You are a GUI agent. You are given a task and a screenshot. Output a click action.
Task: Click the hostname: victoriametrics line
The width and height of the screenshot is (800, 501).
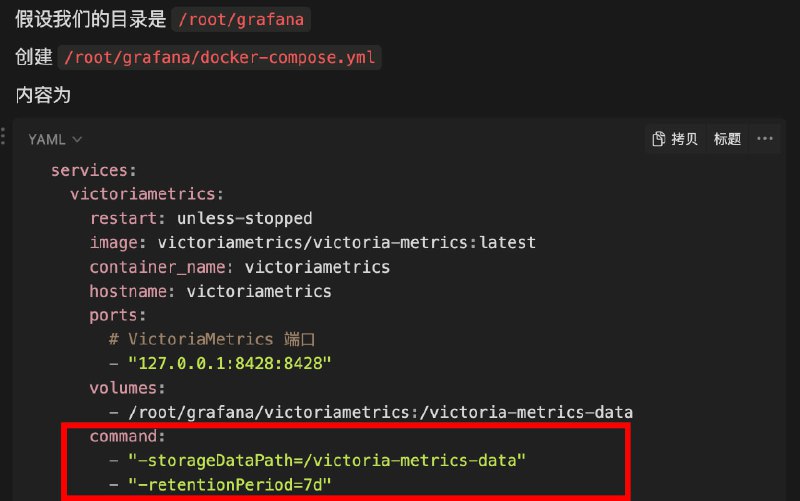pyautogui.click(x=211, y=291)
